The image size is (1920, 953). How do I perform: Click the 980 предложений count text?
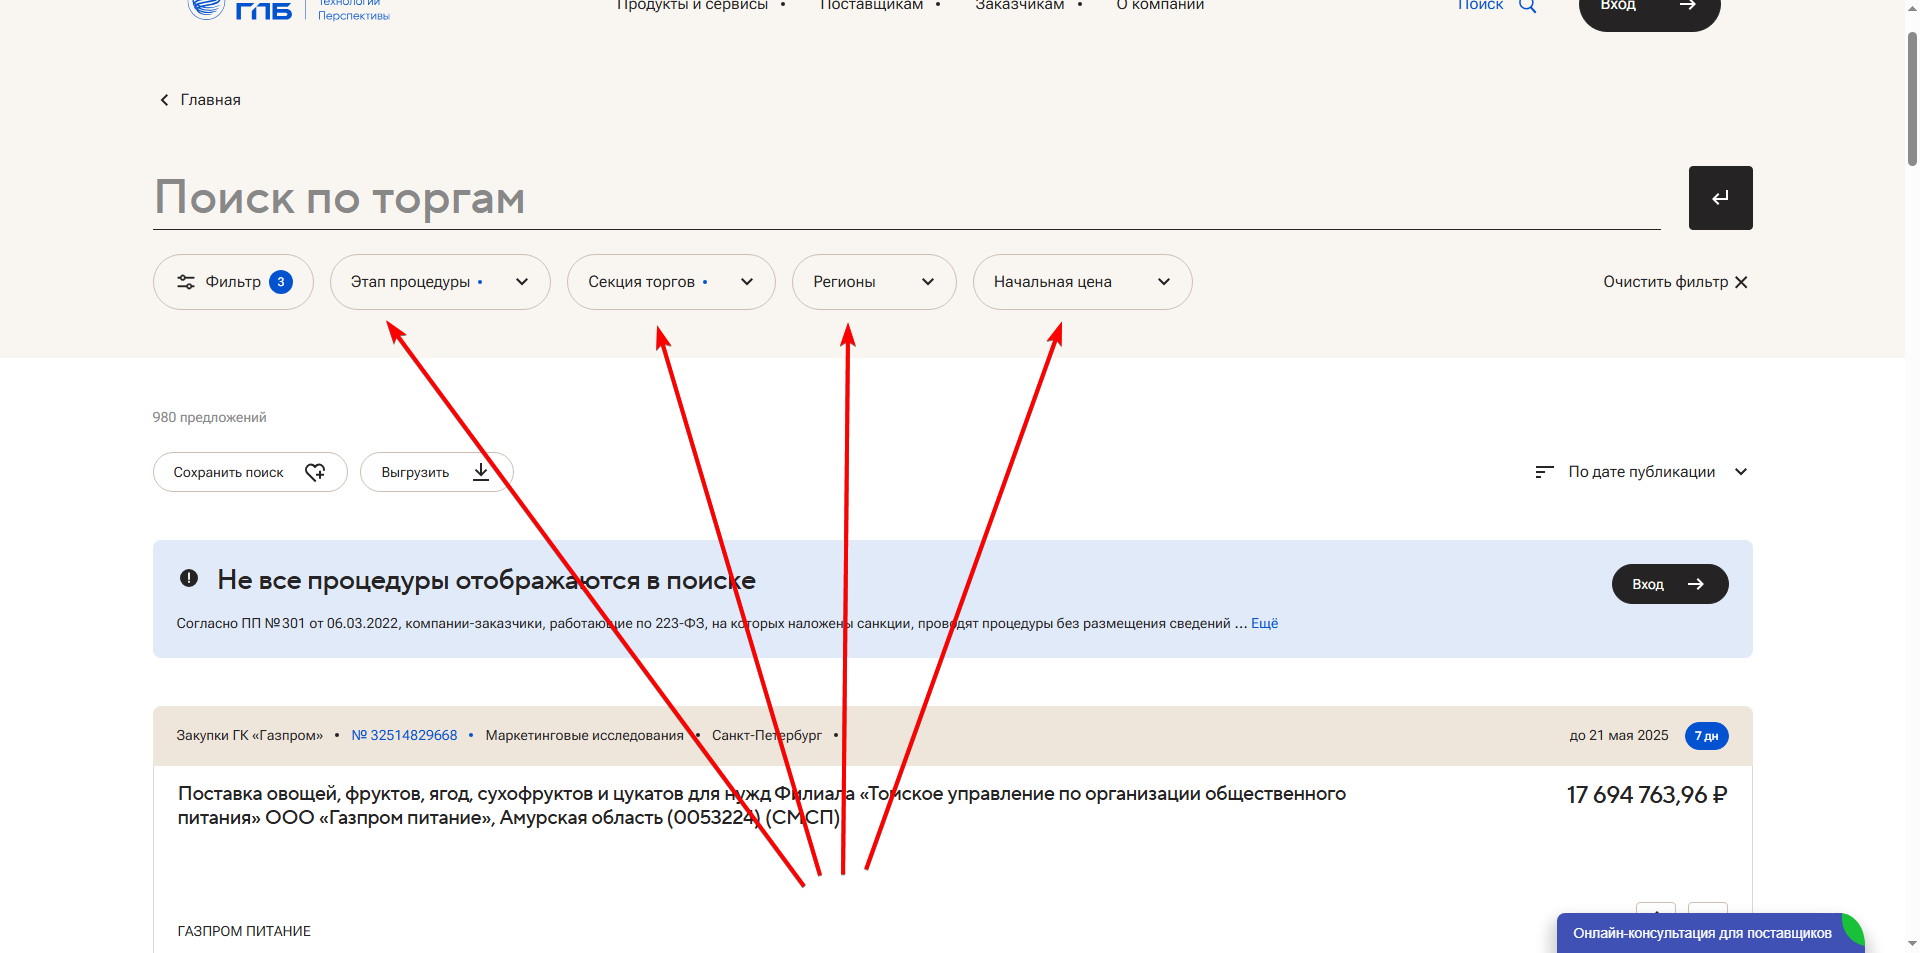tap(209, 417)
